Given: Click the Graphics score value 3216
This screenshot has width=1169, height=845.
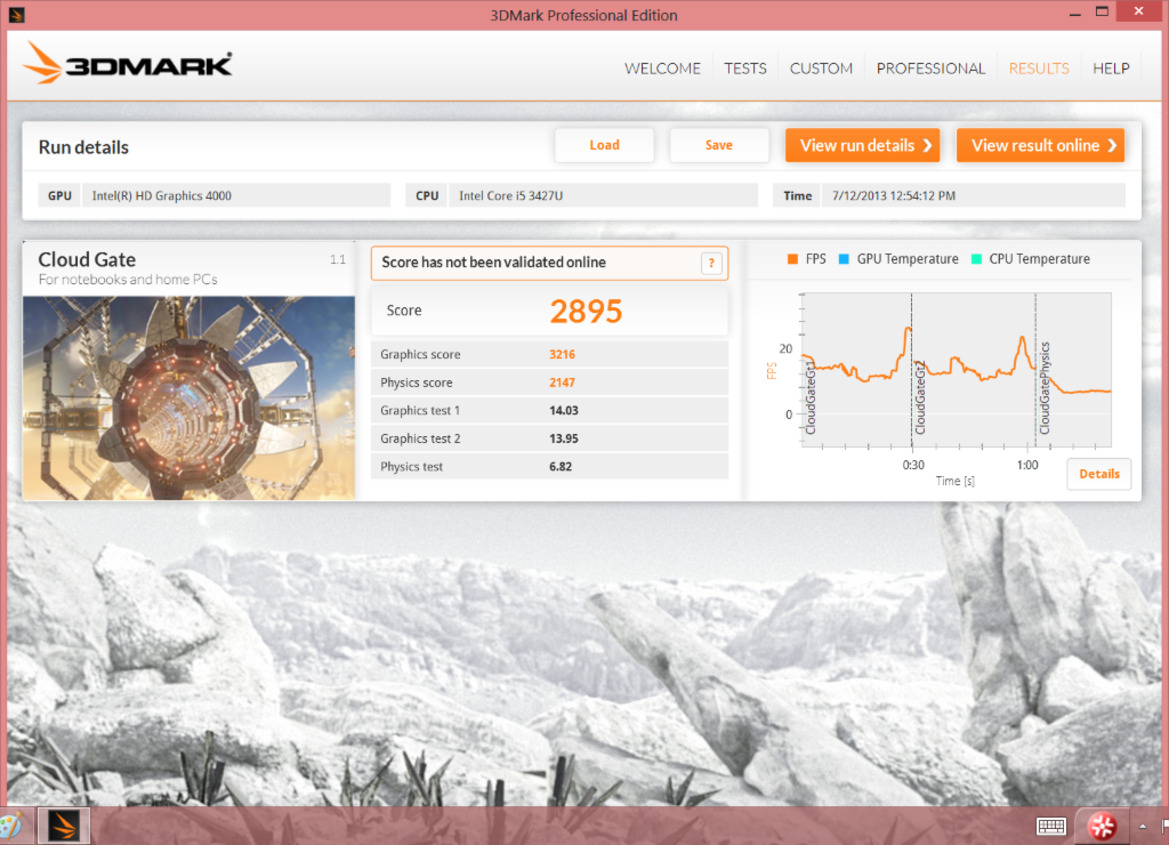Looking at the screenshot, I should tap(562, 354).
